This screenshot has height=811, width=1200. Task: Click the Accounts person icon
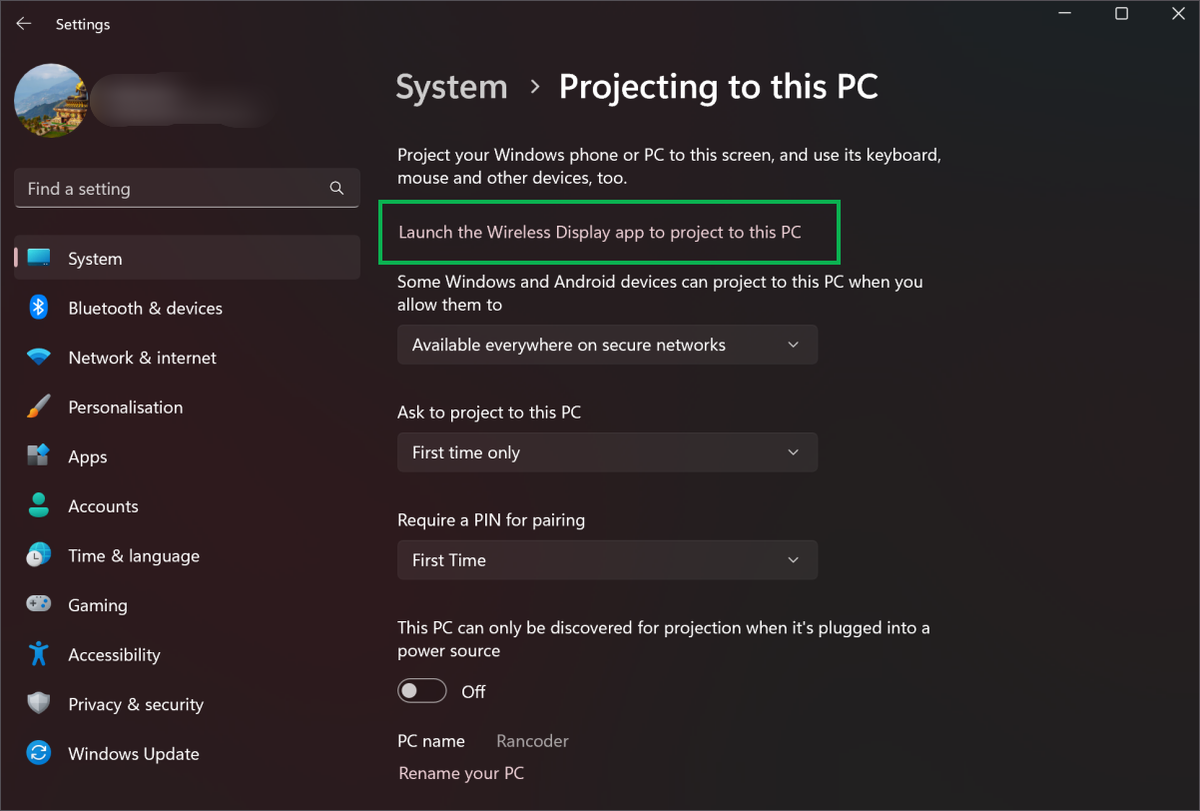pos(38,506)
